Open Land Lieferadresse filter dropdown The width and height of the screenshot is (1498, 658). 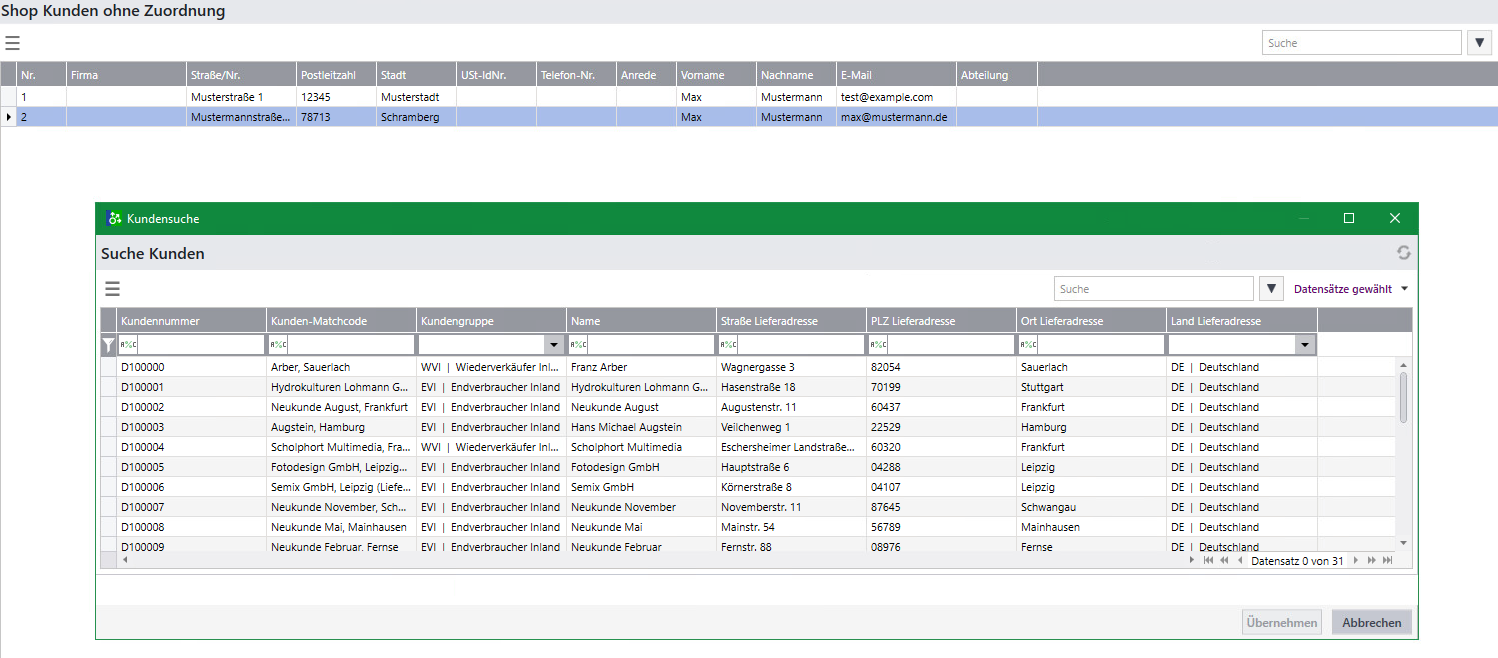pos(1304,345)
